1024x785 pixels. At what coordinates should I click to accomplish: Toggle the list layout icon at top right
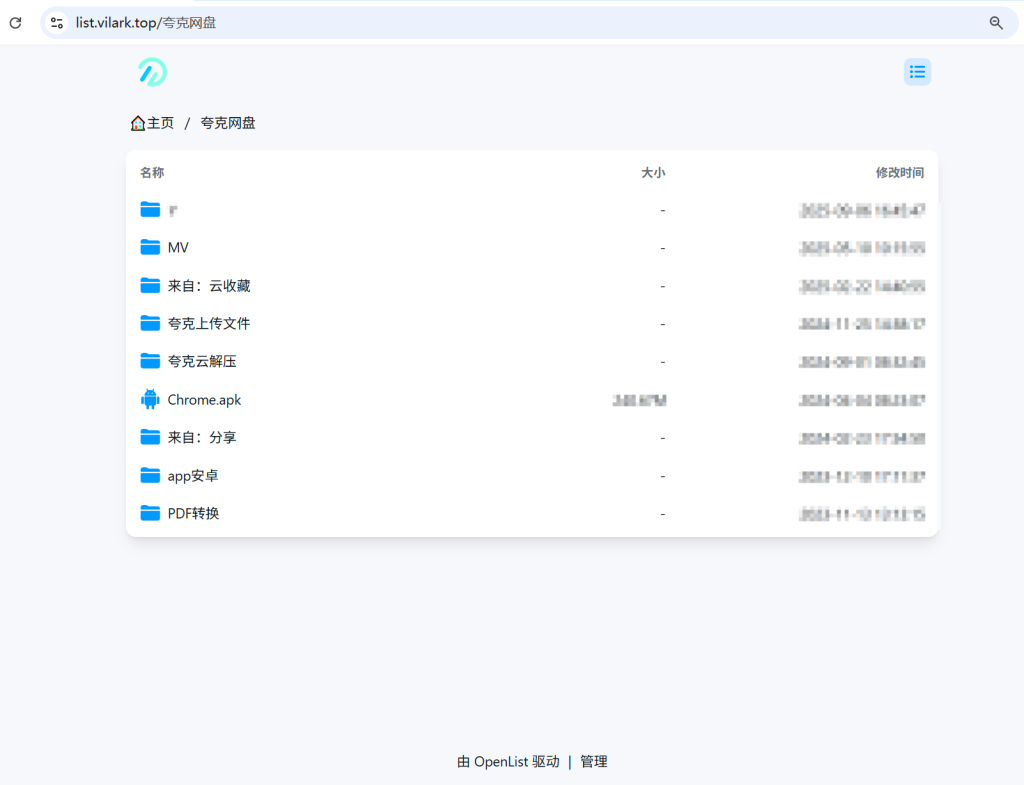tap(917, 71)
